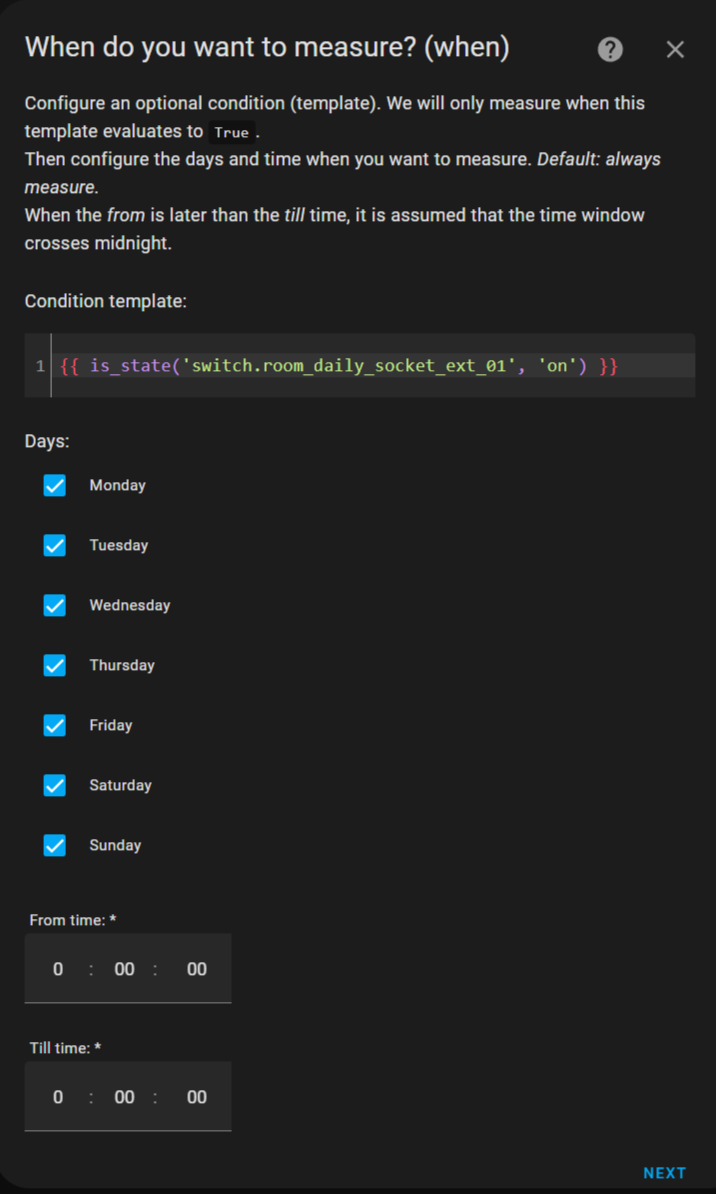Toggle the Friday checkbox off
Image resolution: width=716 pixels, height=1194 pixels.
(x=55, y=725)
